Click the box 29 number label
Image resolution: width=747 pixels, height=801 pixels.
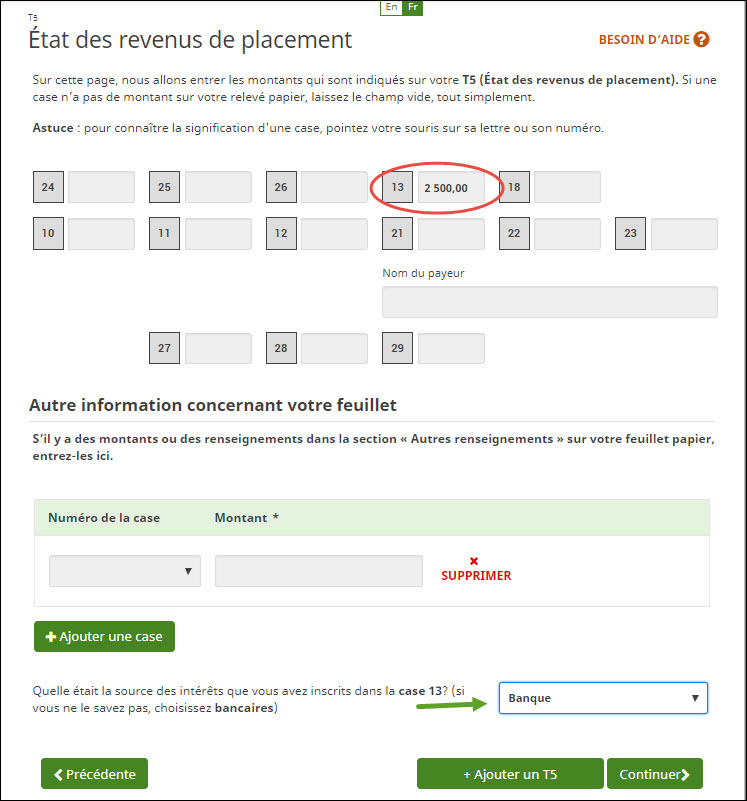(397, 348)
